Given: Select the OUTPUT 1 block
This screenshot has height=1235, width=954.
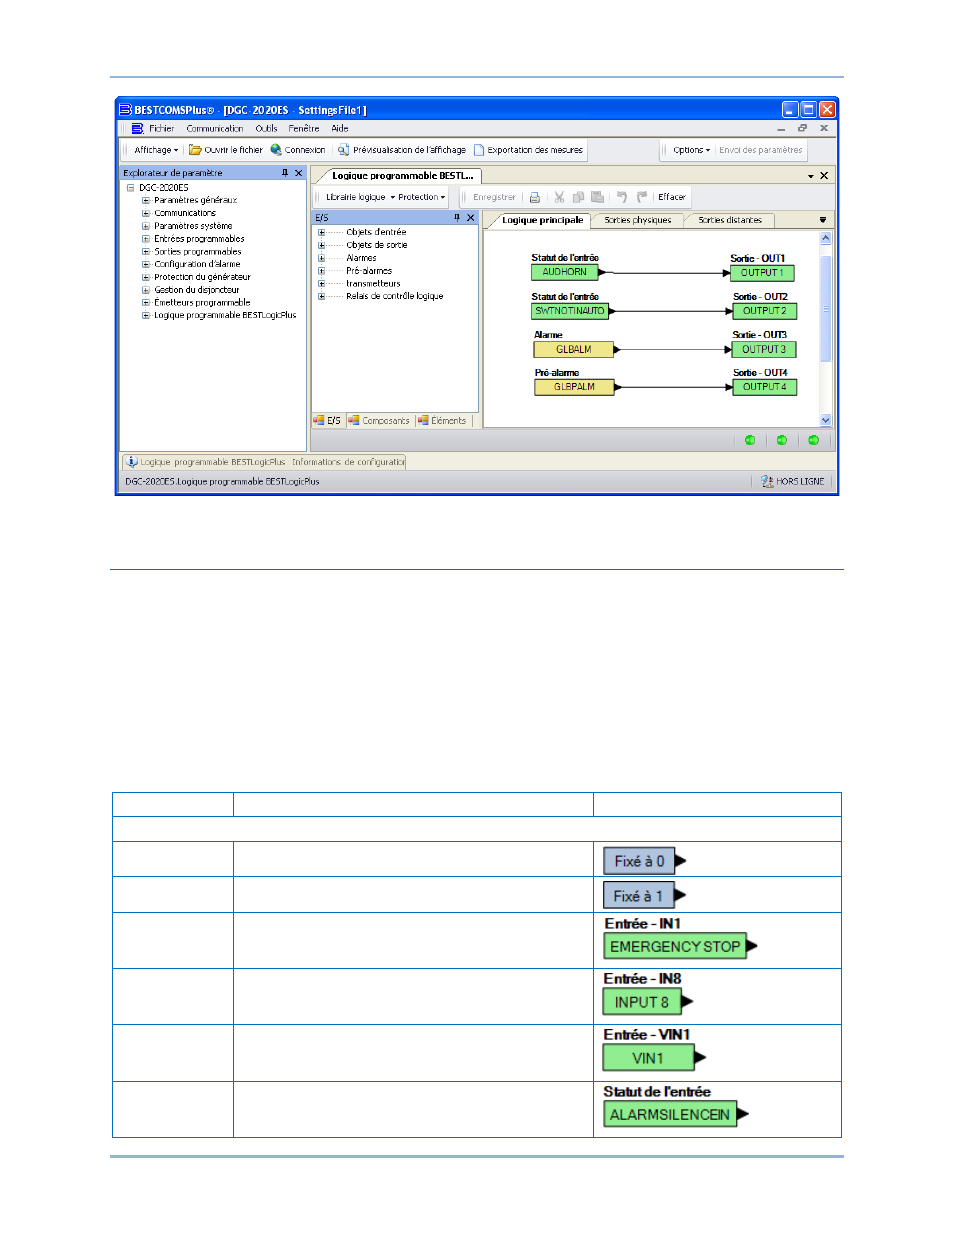Looking at the screenshot, I should tap(763, 273).
